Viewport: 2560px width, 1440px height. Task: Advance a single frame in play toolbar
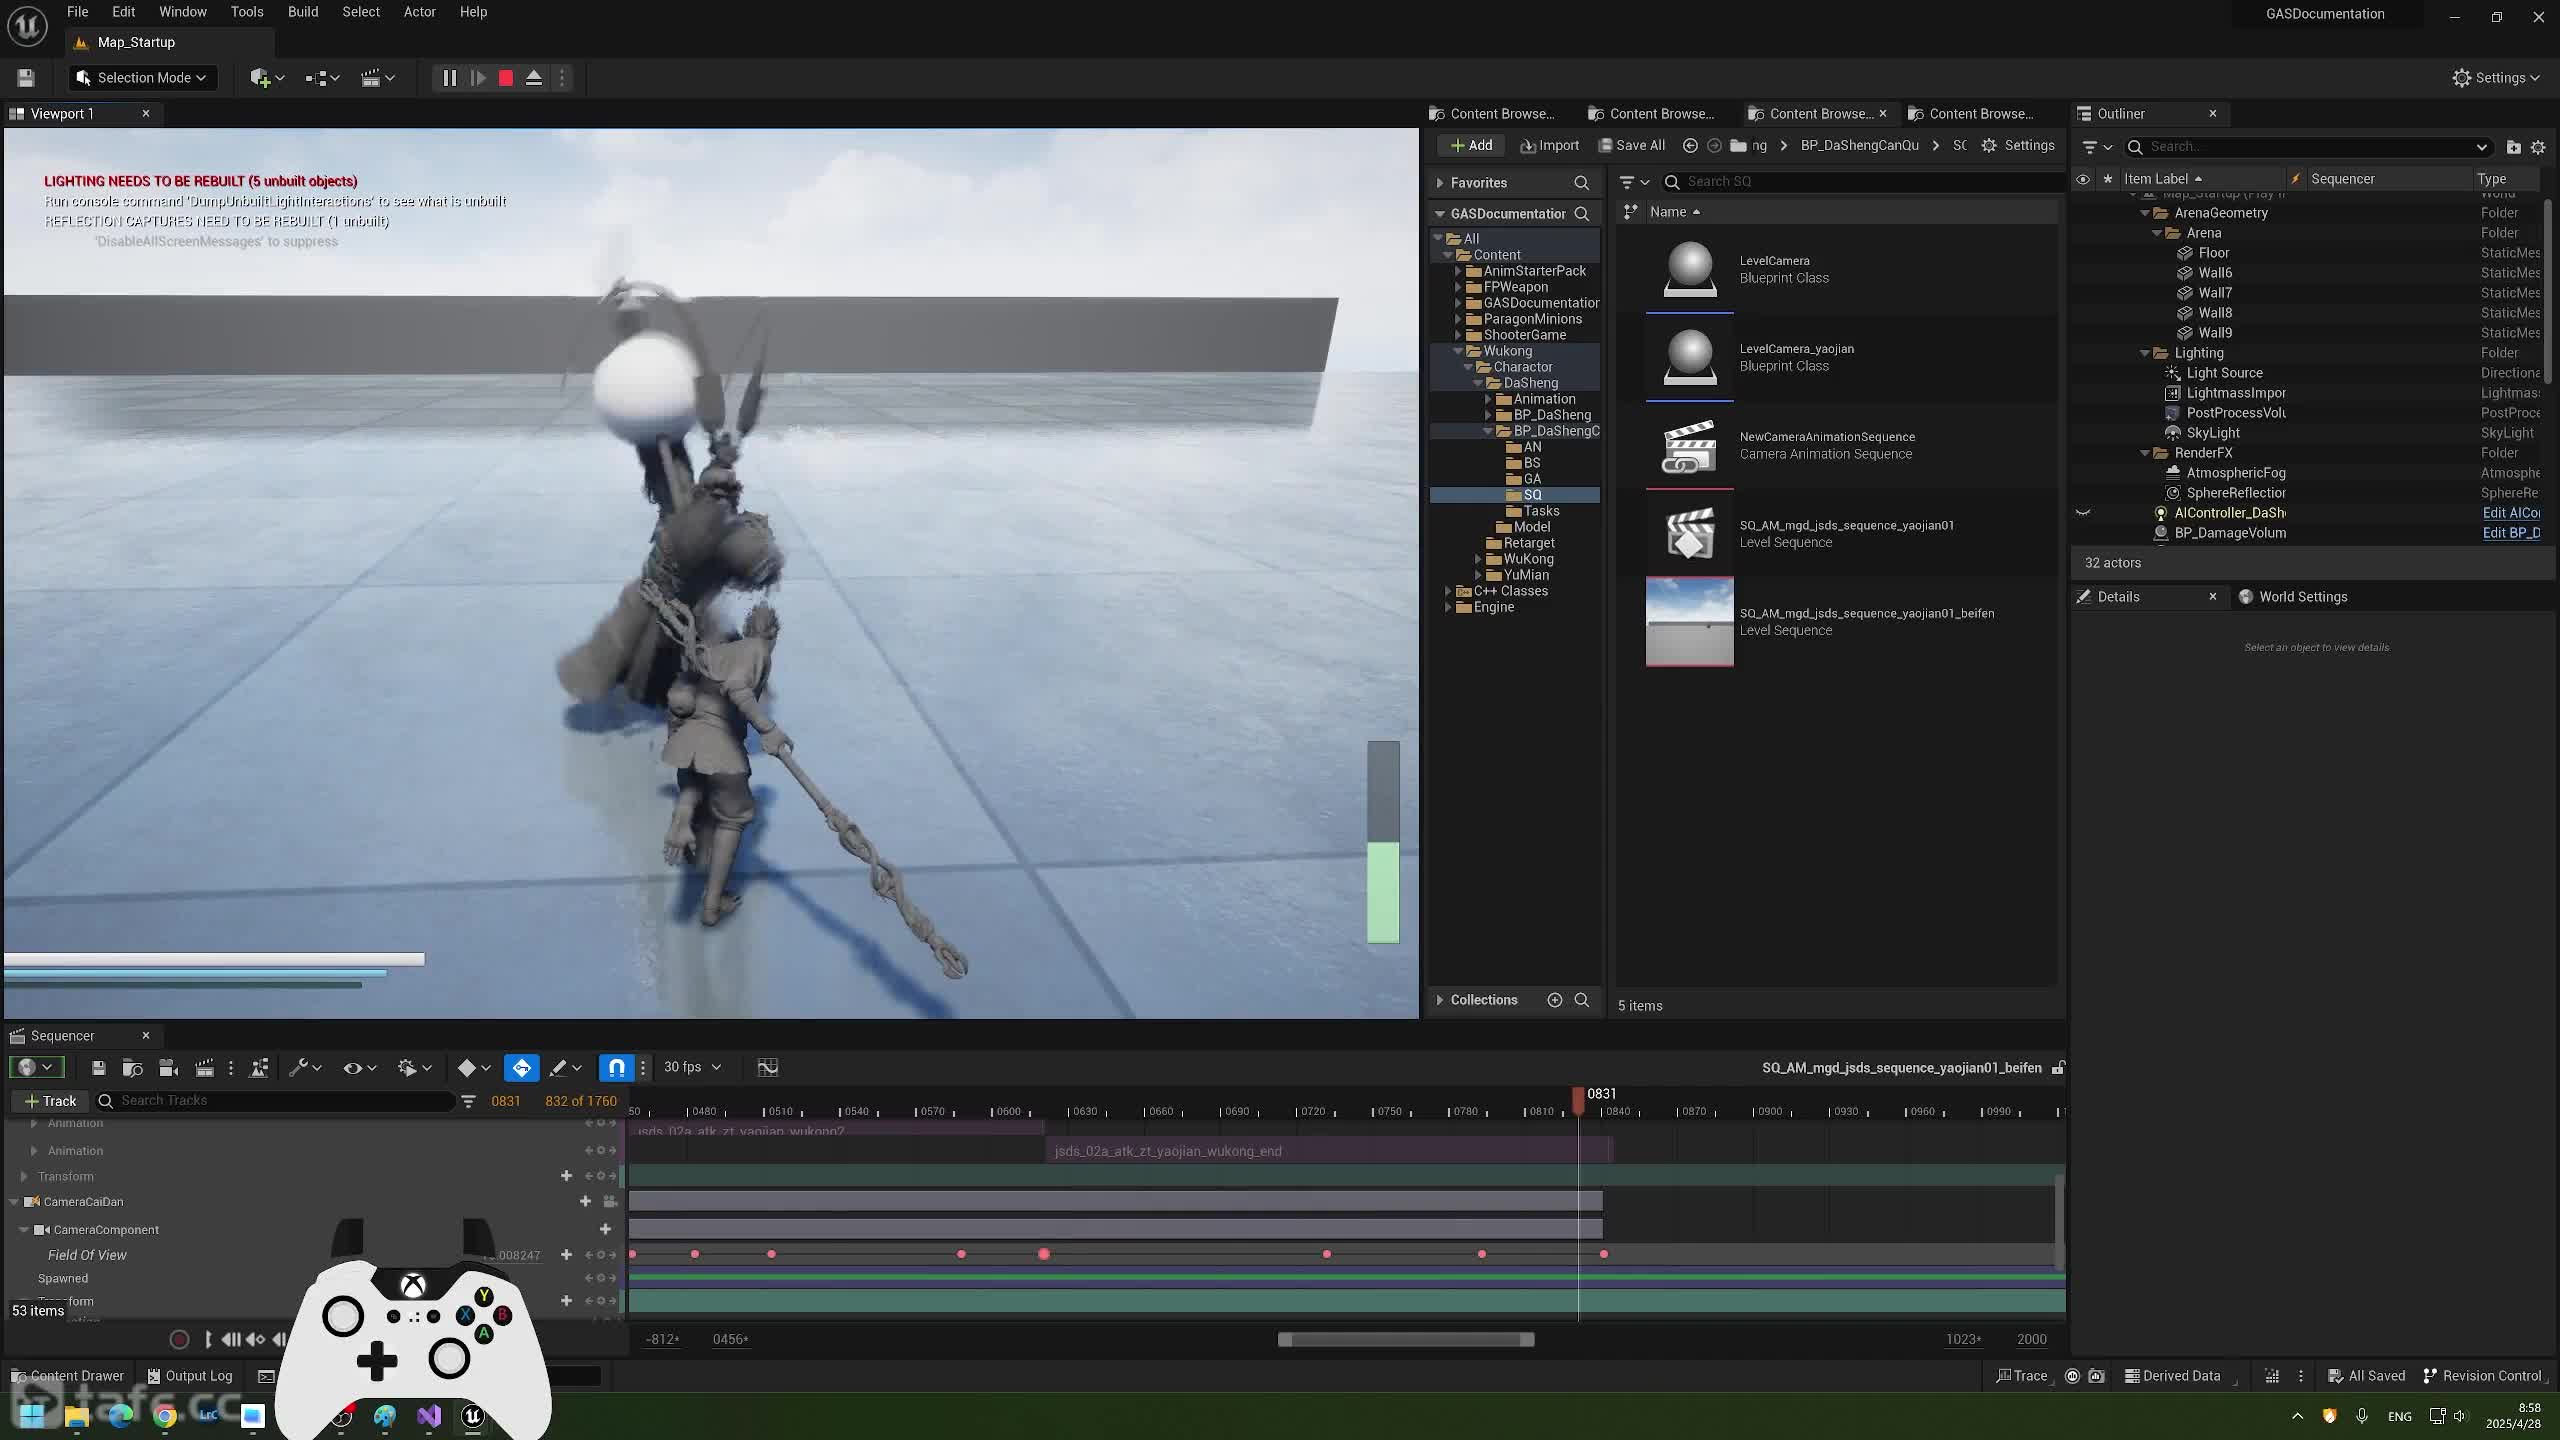pyautogui.click(x=478, y=78)
